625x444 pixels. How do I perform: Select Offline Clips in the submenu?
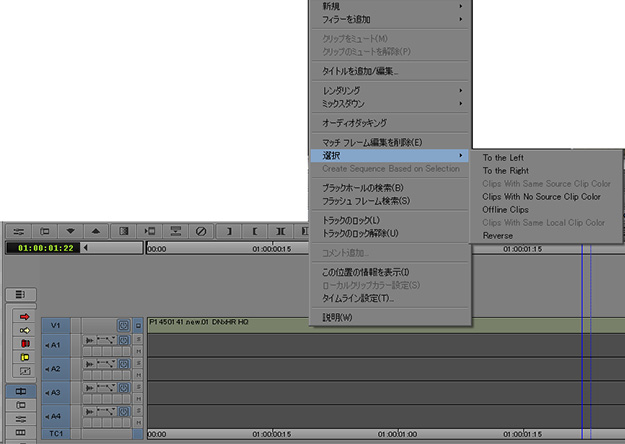[546, 210]
